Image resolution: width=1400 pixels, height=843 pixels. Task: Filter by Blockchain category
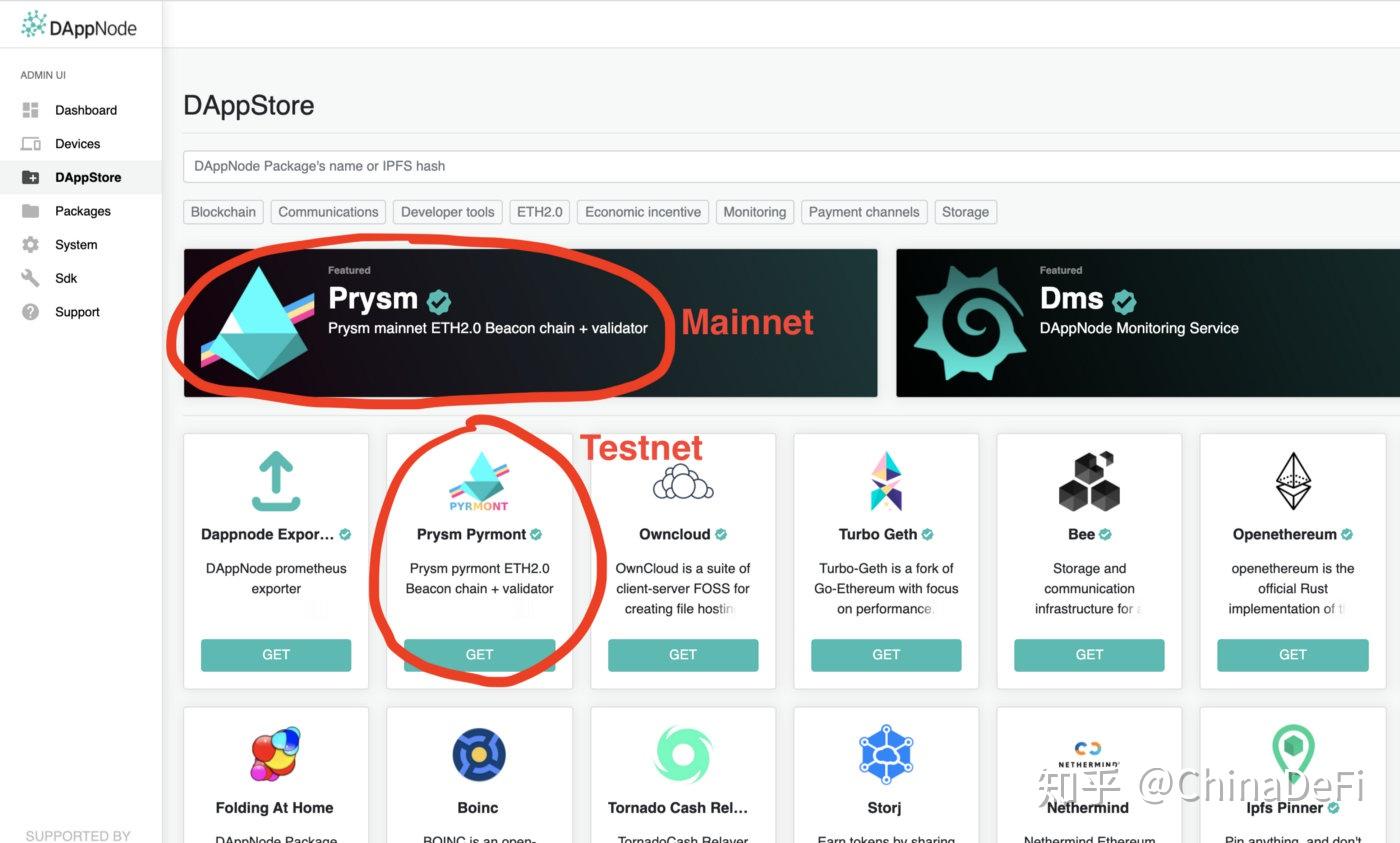[224, 212]
